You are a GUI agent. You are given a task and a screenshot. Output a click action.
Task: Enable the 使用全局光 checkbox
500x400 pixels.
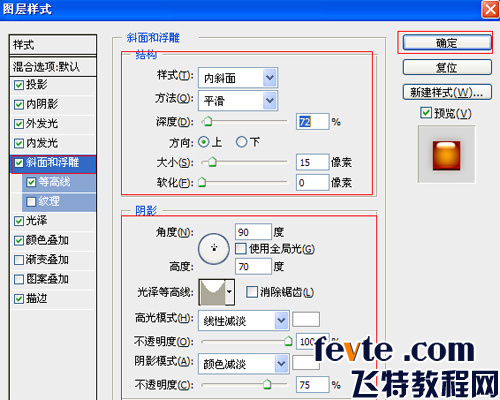coord(241,249)
